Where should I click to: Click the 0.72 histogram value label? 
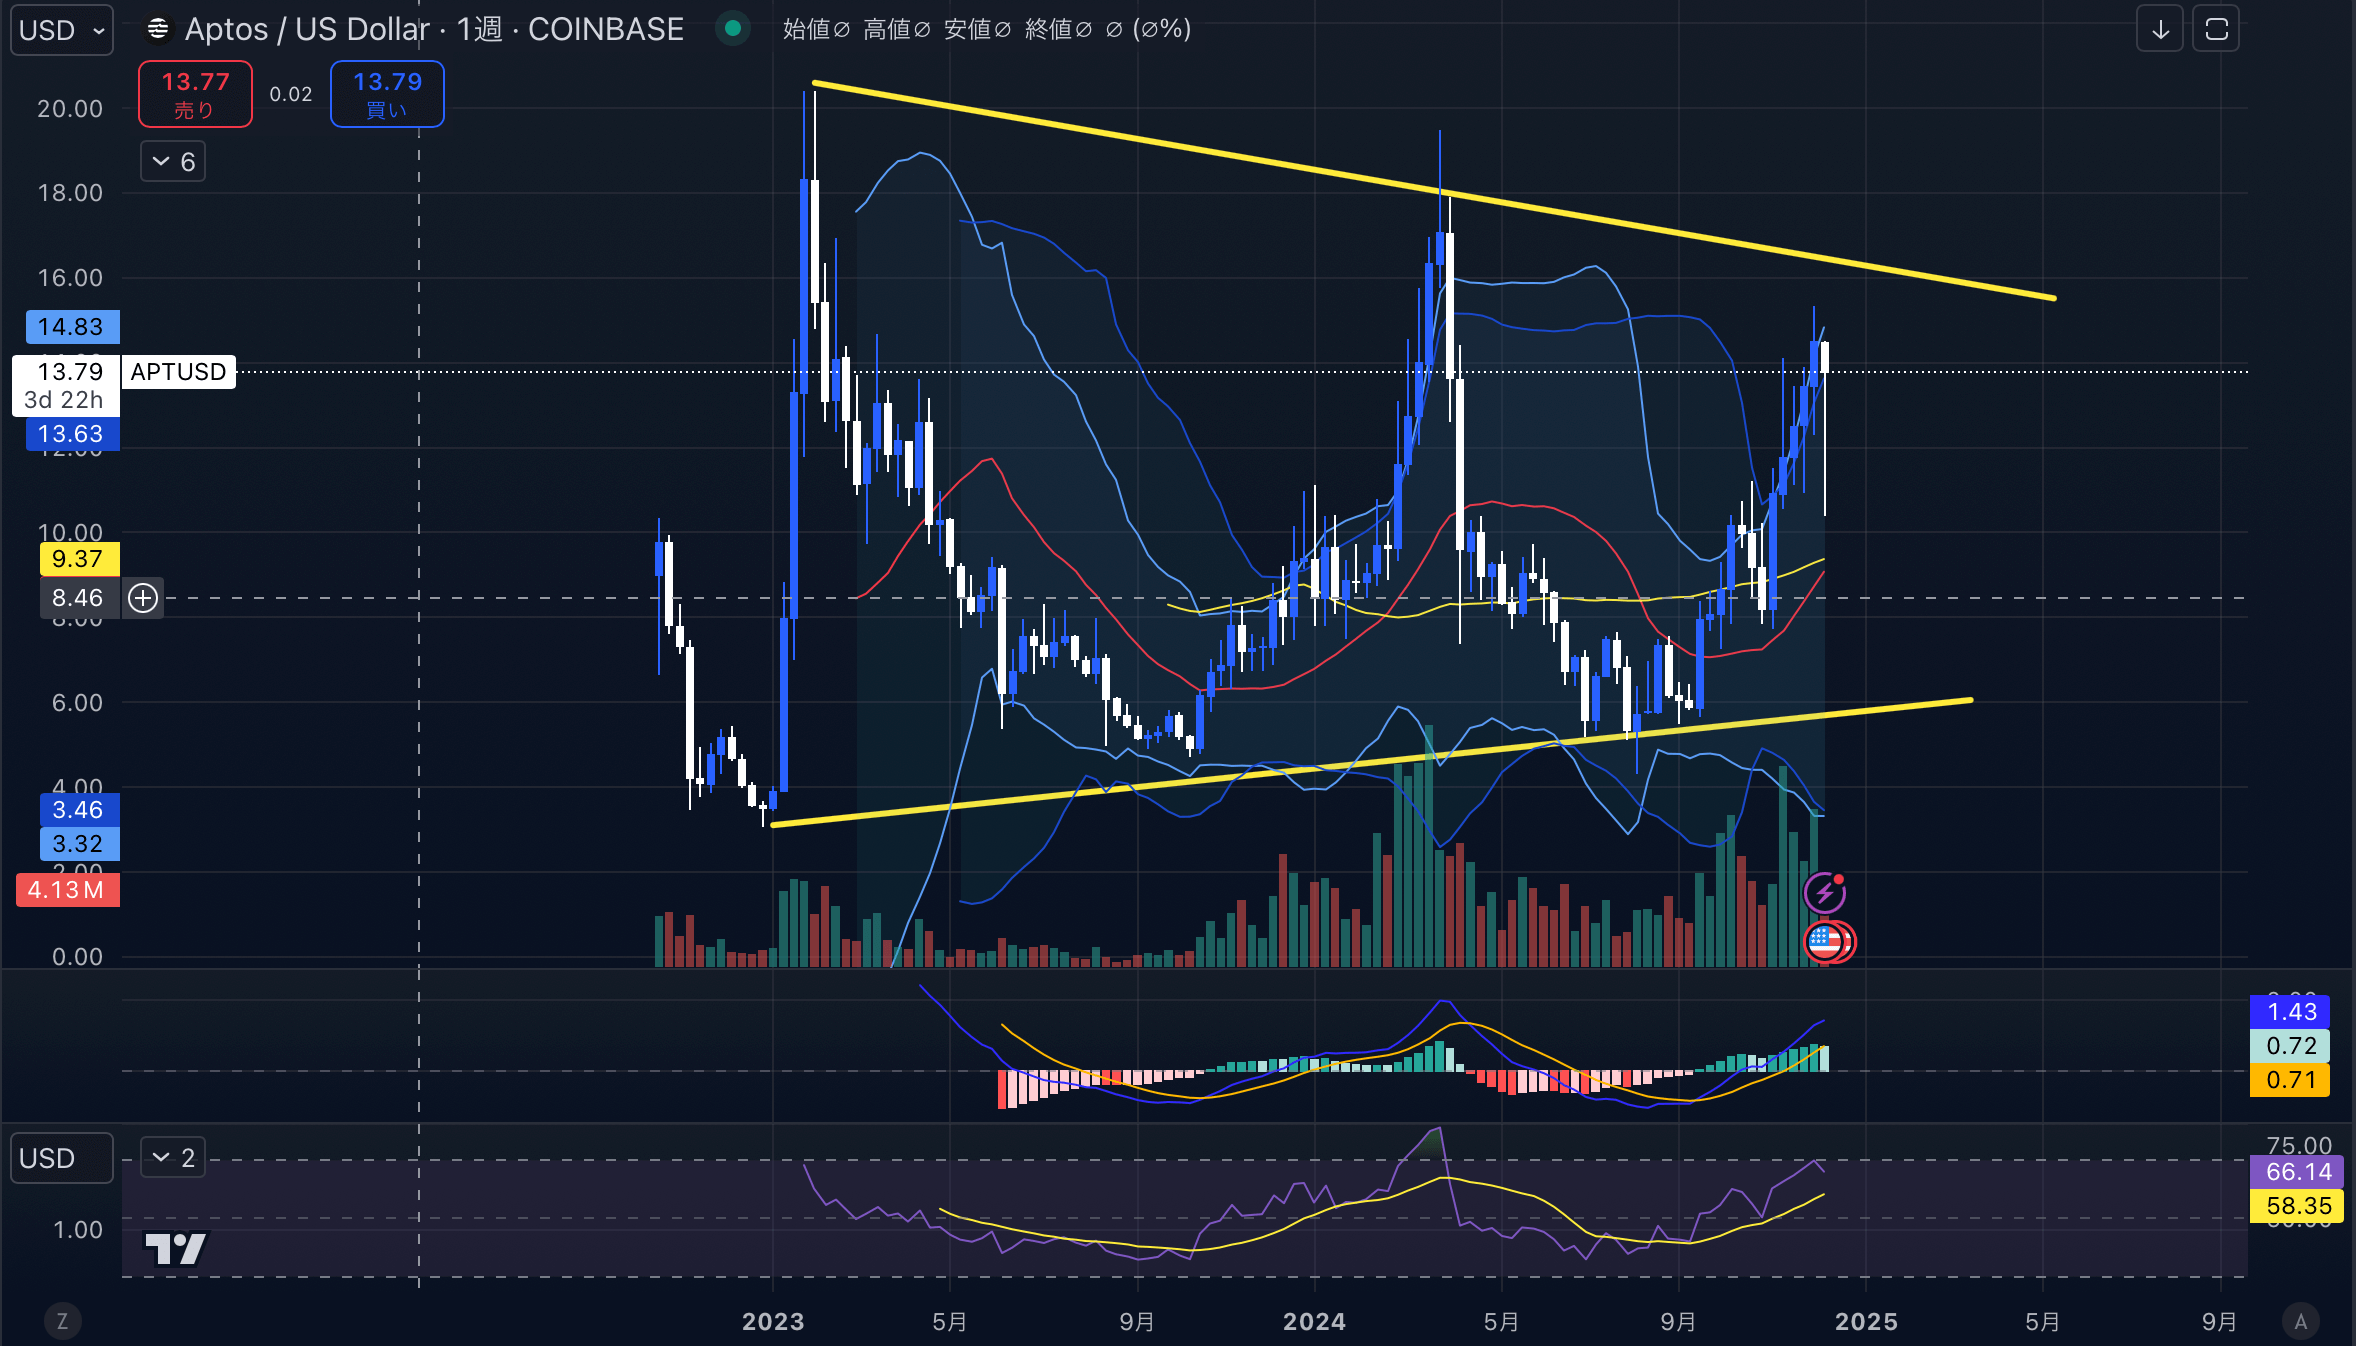click(x=2290, y=1046)
